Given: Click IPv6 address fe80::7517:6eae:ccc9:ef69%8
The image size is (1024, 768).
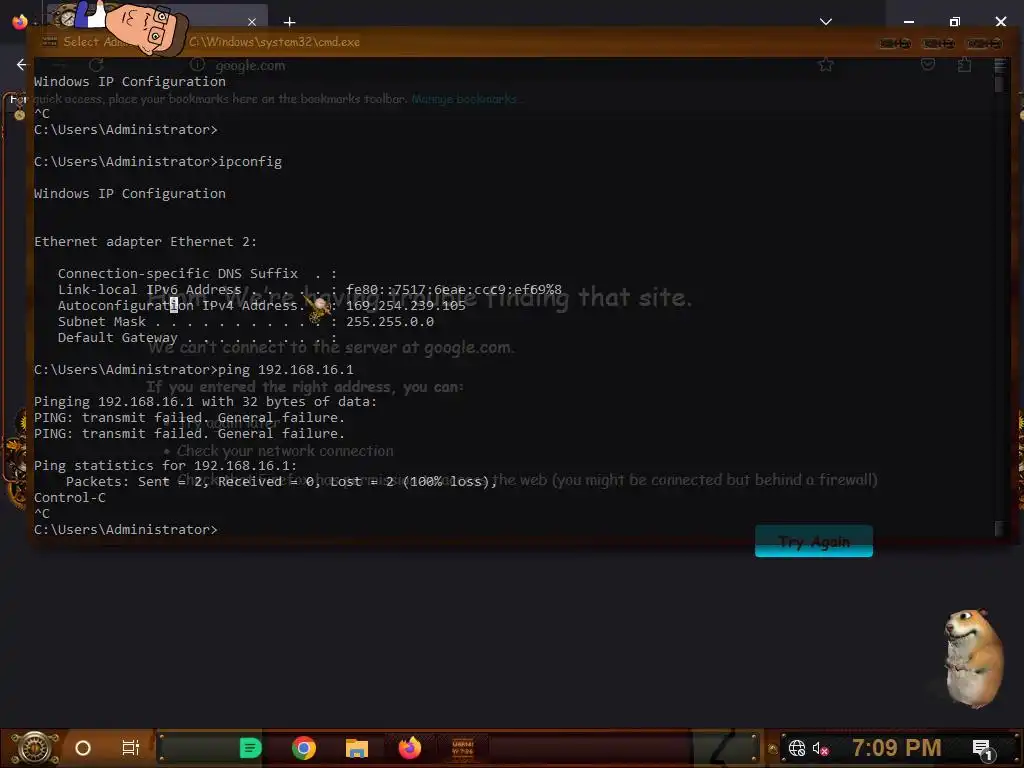Looking at the screenshot, I should click(x=454, y=289).
